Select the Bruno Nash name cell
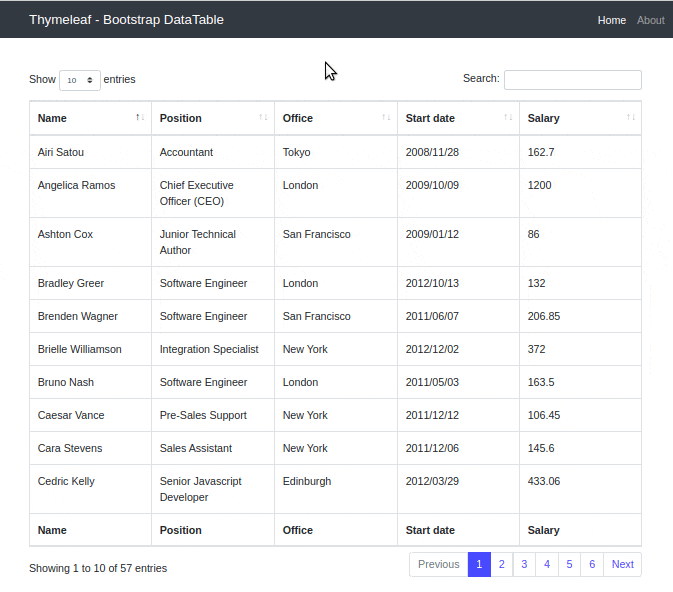 click(91, 382)
